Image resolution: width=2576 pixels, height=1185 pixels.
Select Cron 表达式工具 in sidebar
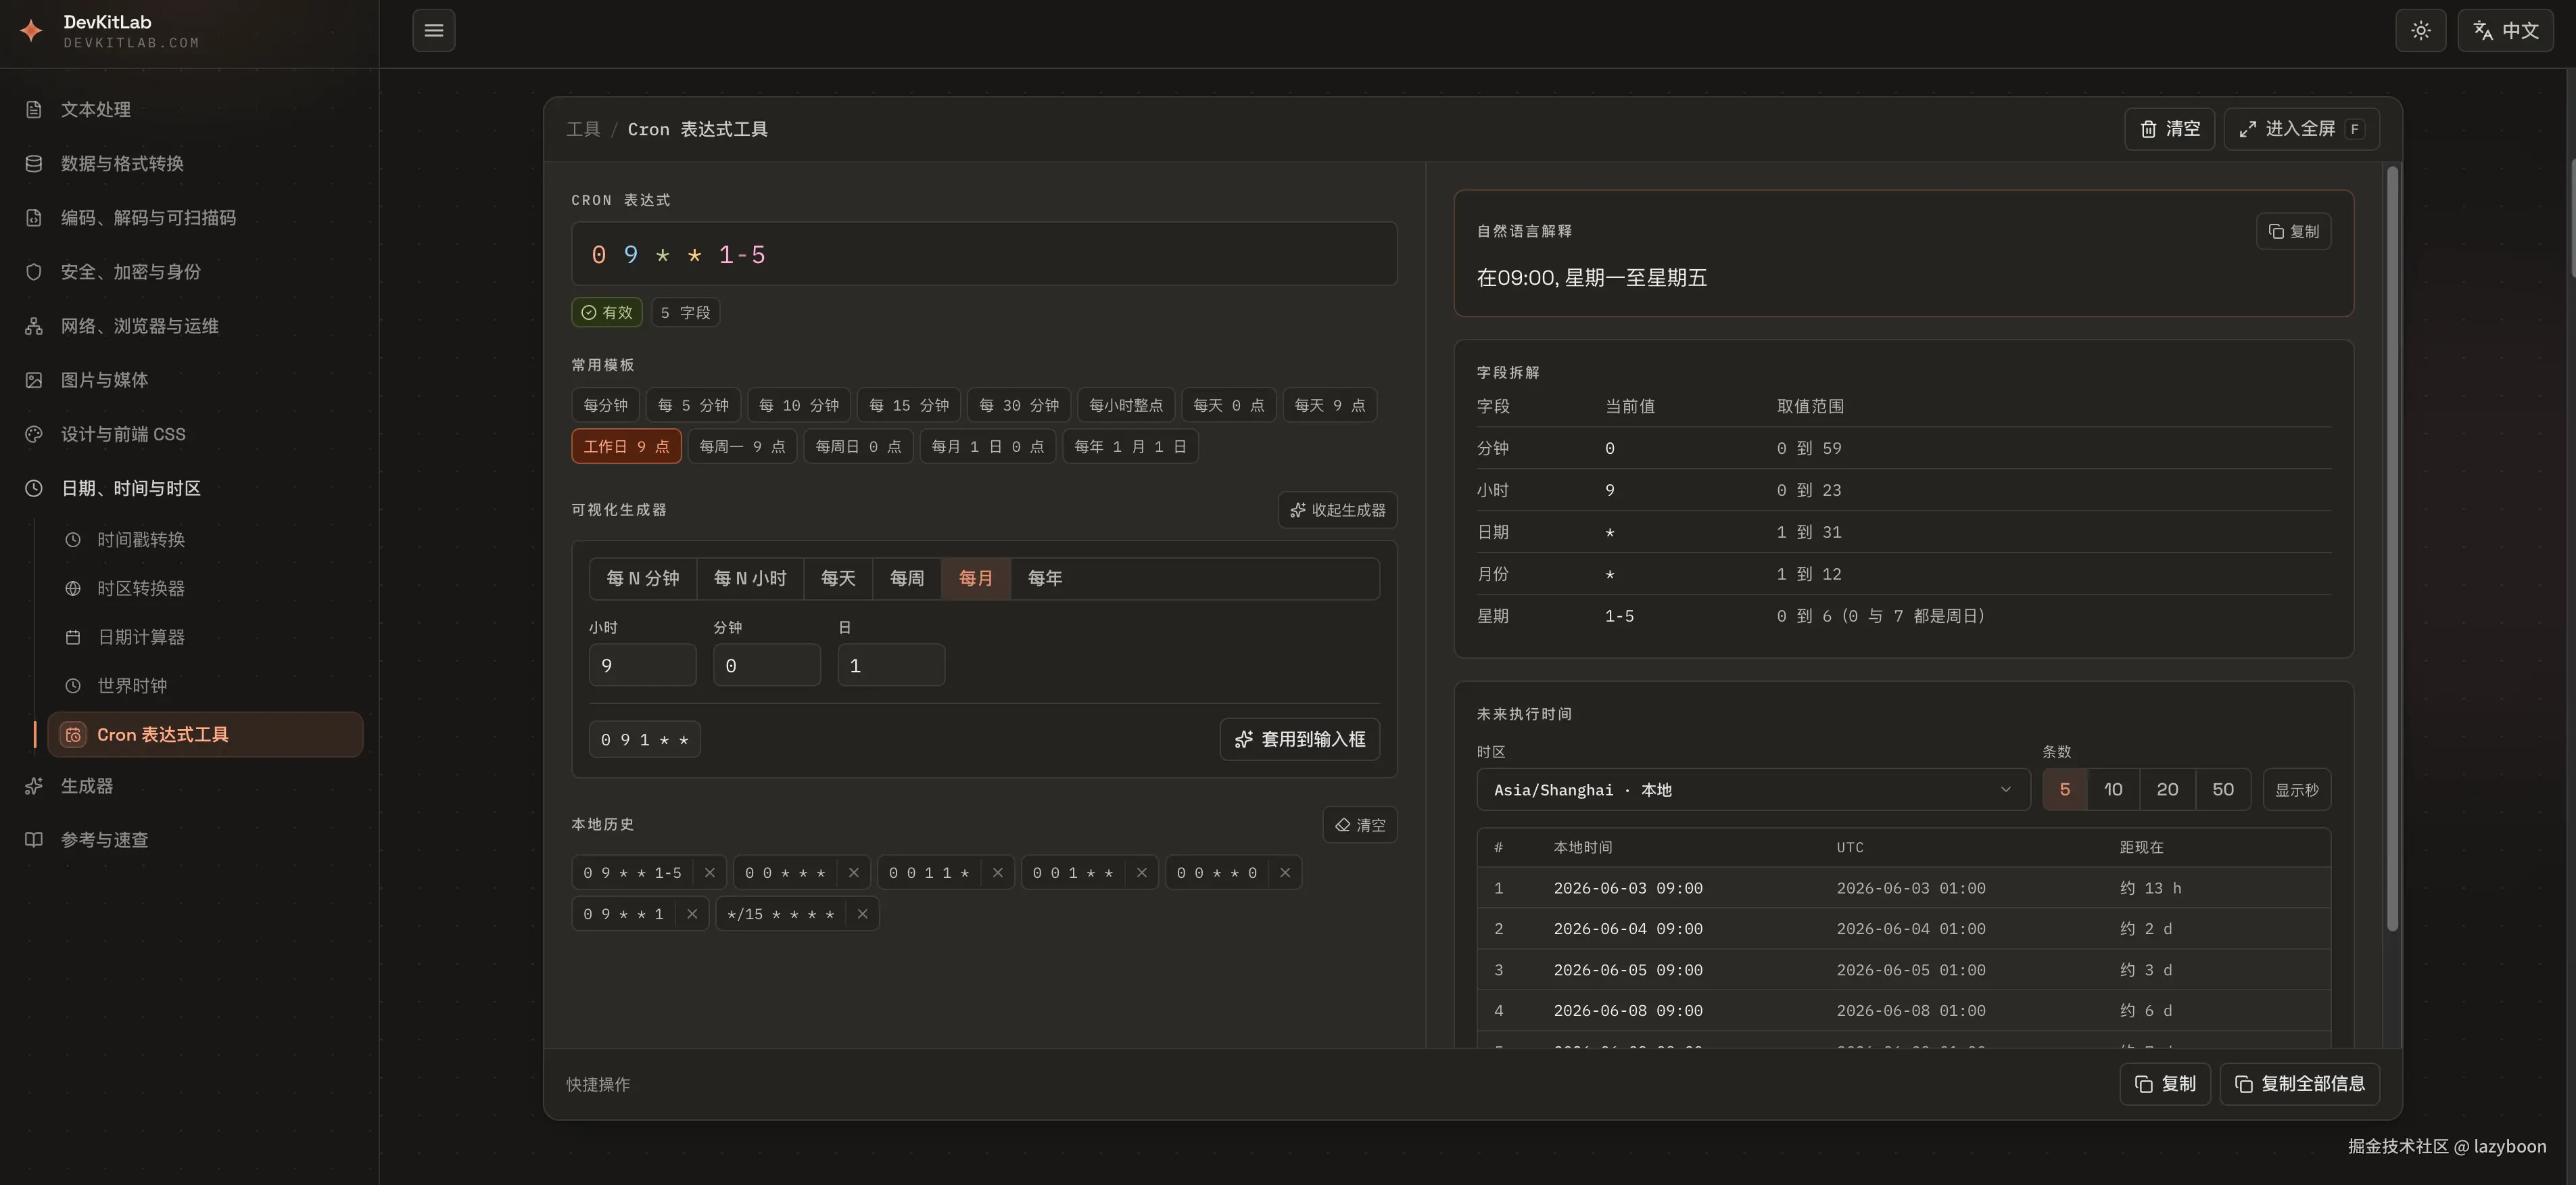click(205, 735)
